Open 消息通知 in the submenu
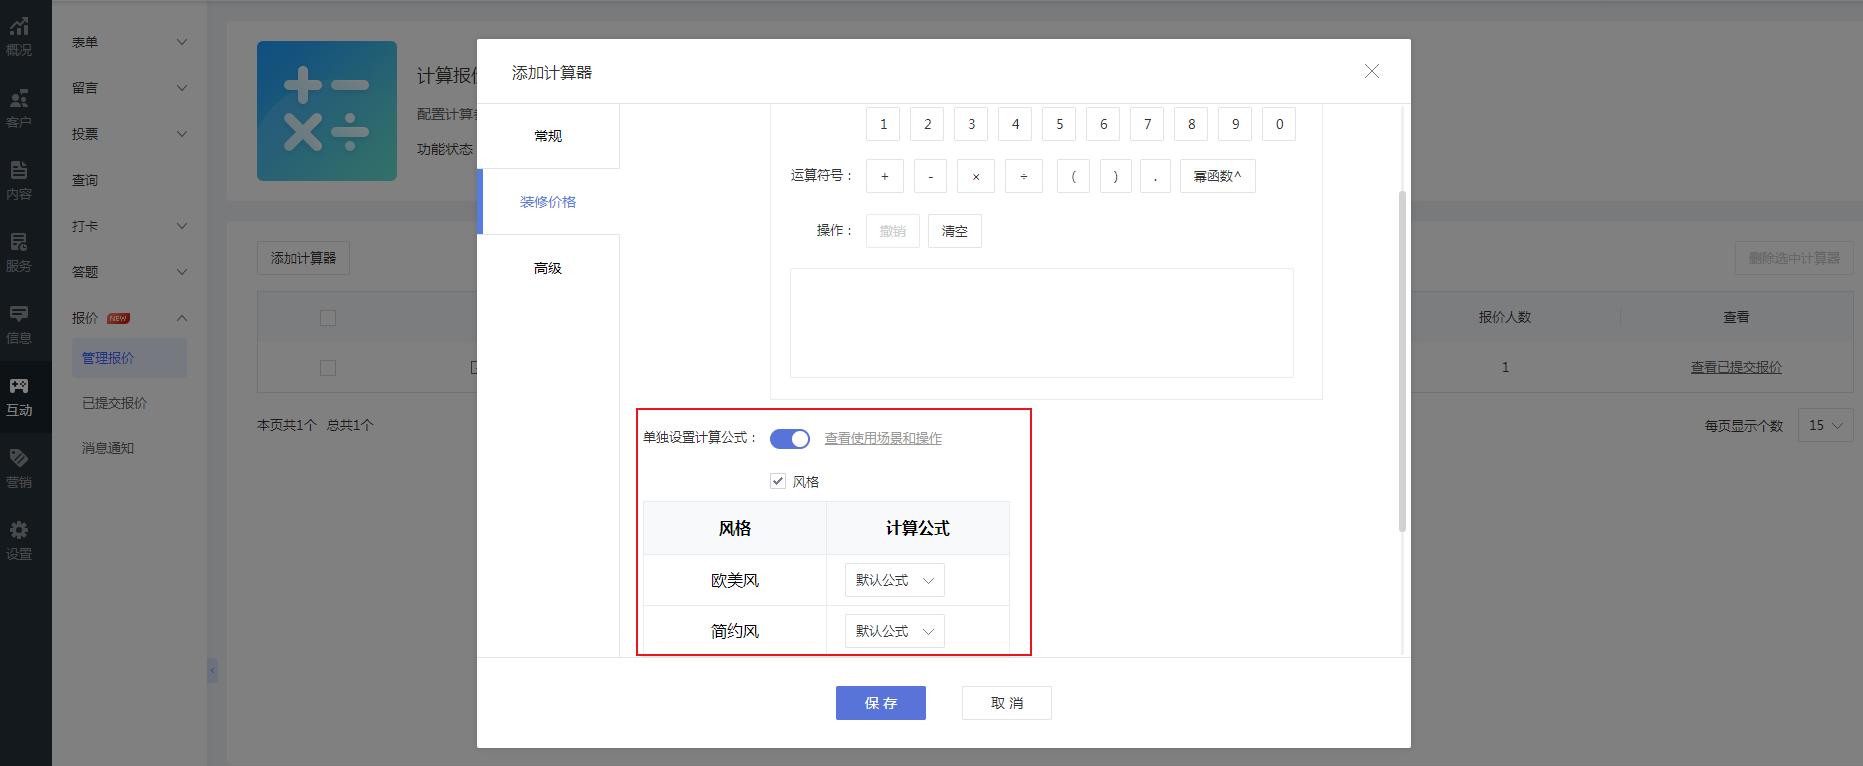Screen dimensions: 1863x766 (x=108, y=448)
